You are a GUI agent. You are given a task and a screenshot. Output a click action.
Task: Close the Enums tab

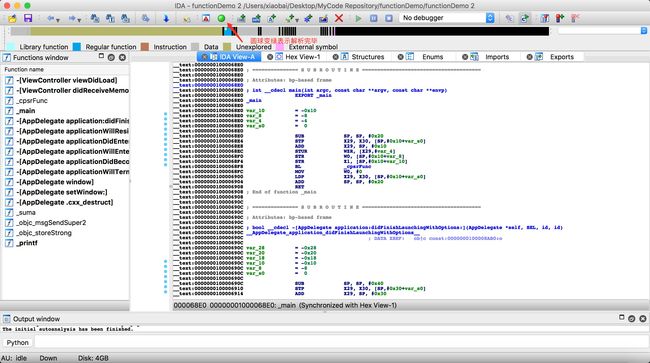point(400,57)
